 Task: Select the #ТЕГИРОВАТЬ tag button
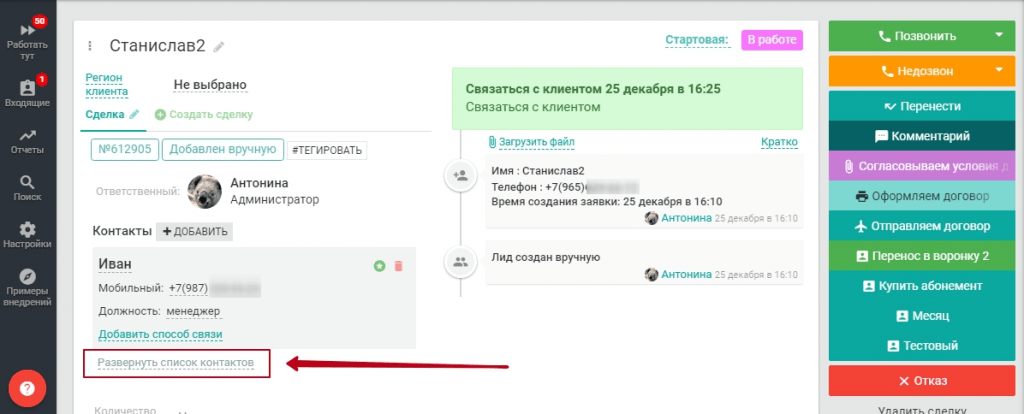click(x=327, y=150)
